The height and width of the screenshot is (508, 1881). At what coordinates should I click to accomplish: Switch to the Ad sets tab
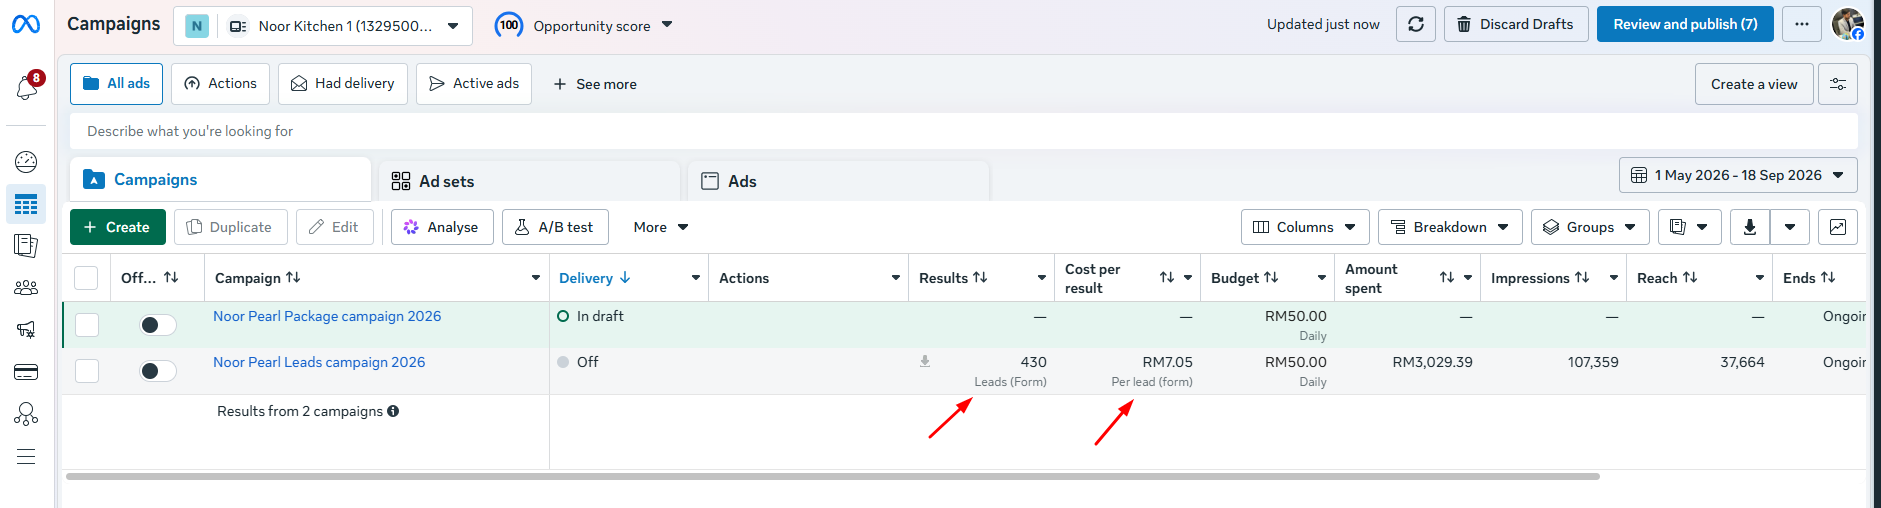click(530, 181)
